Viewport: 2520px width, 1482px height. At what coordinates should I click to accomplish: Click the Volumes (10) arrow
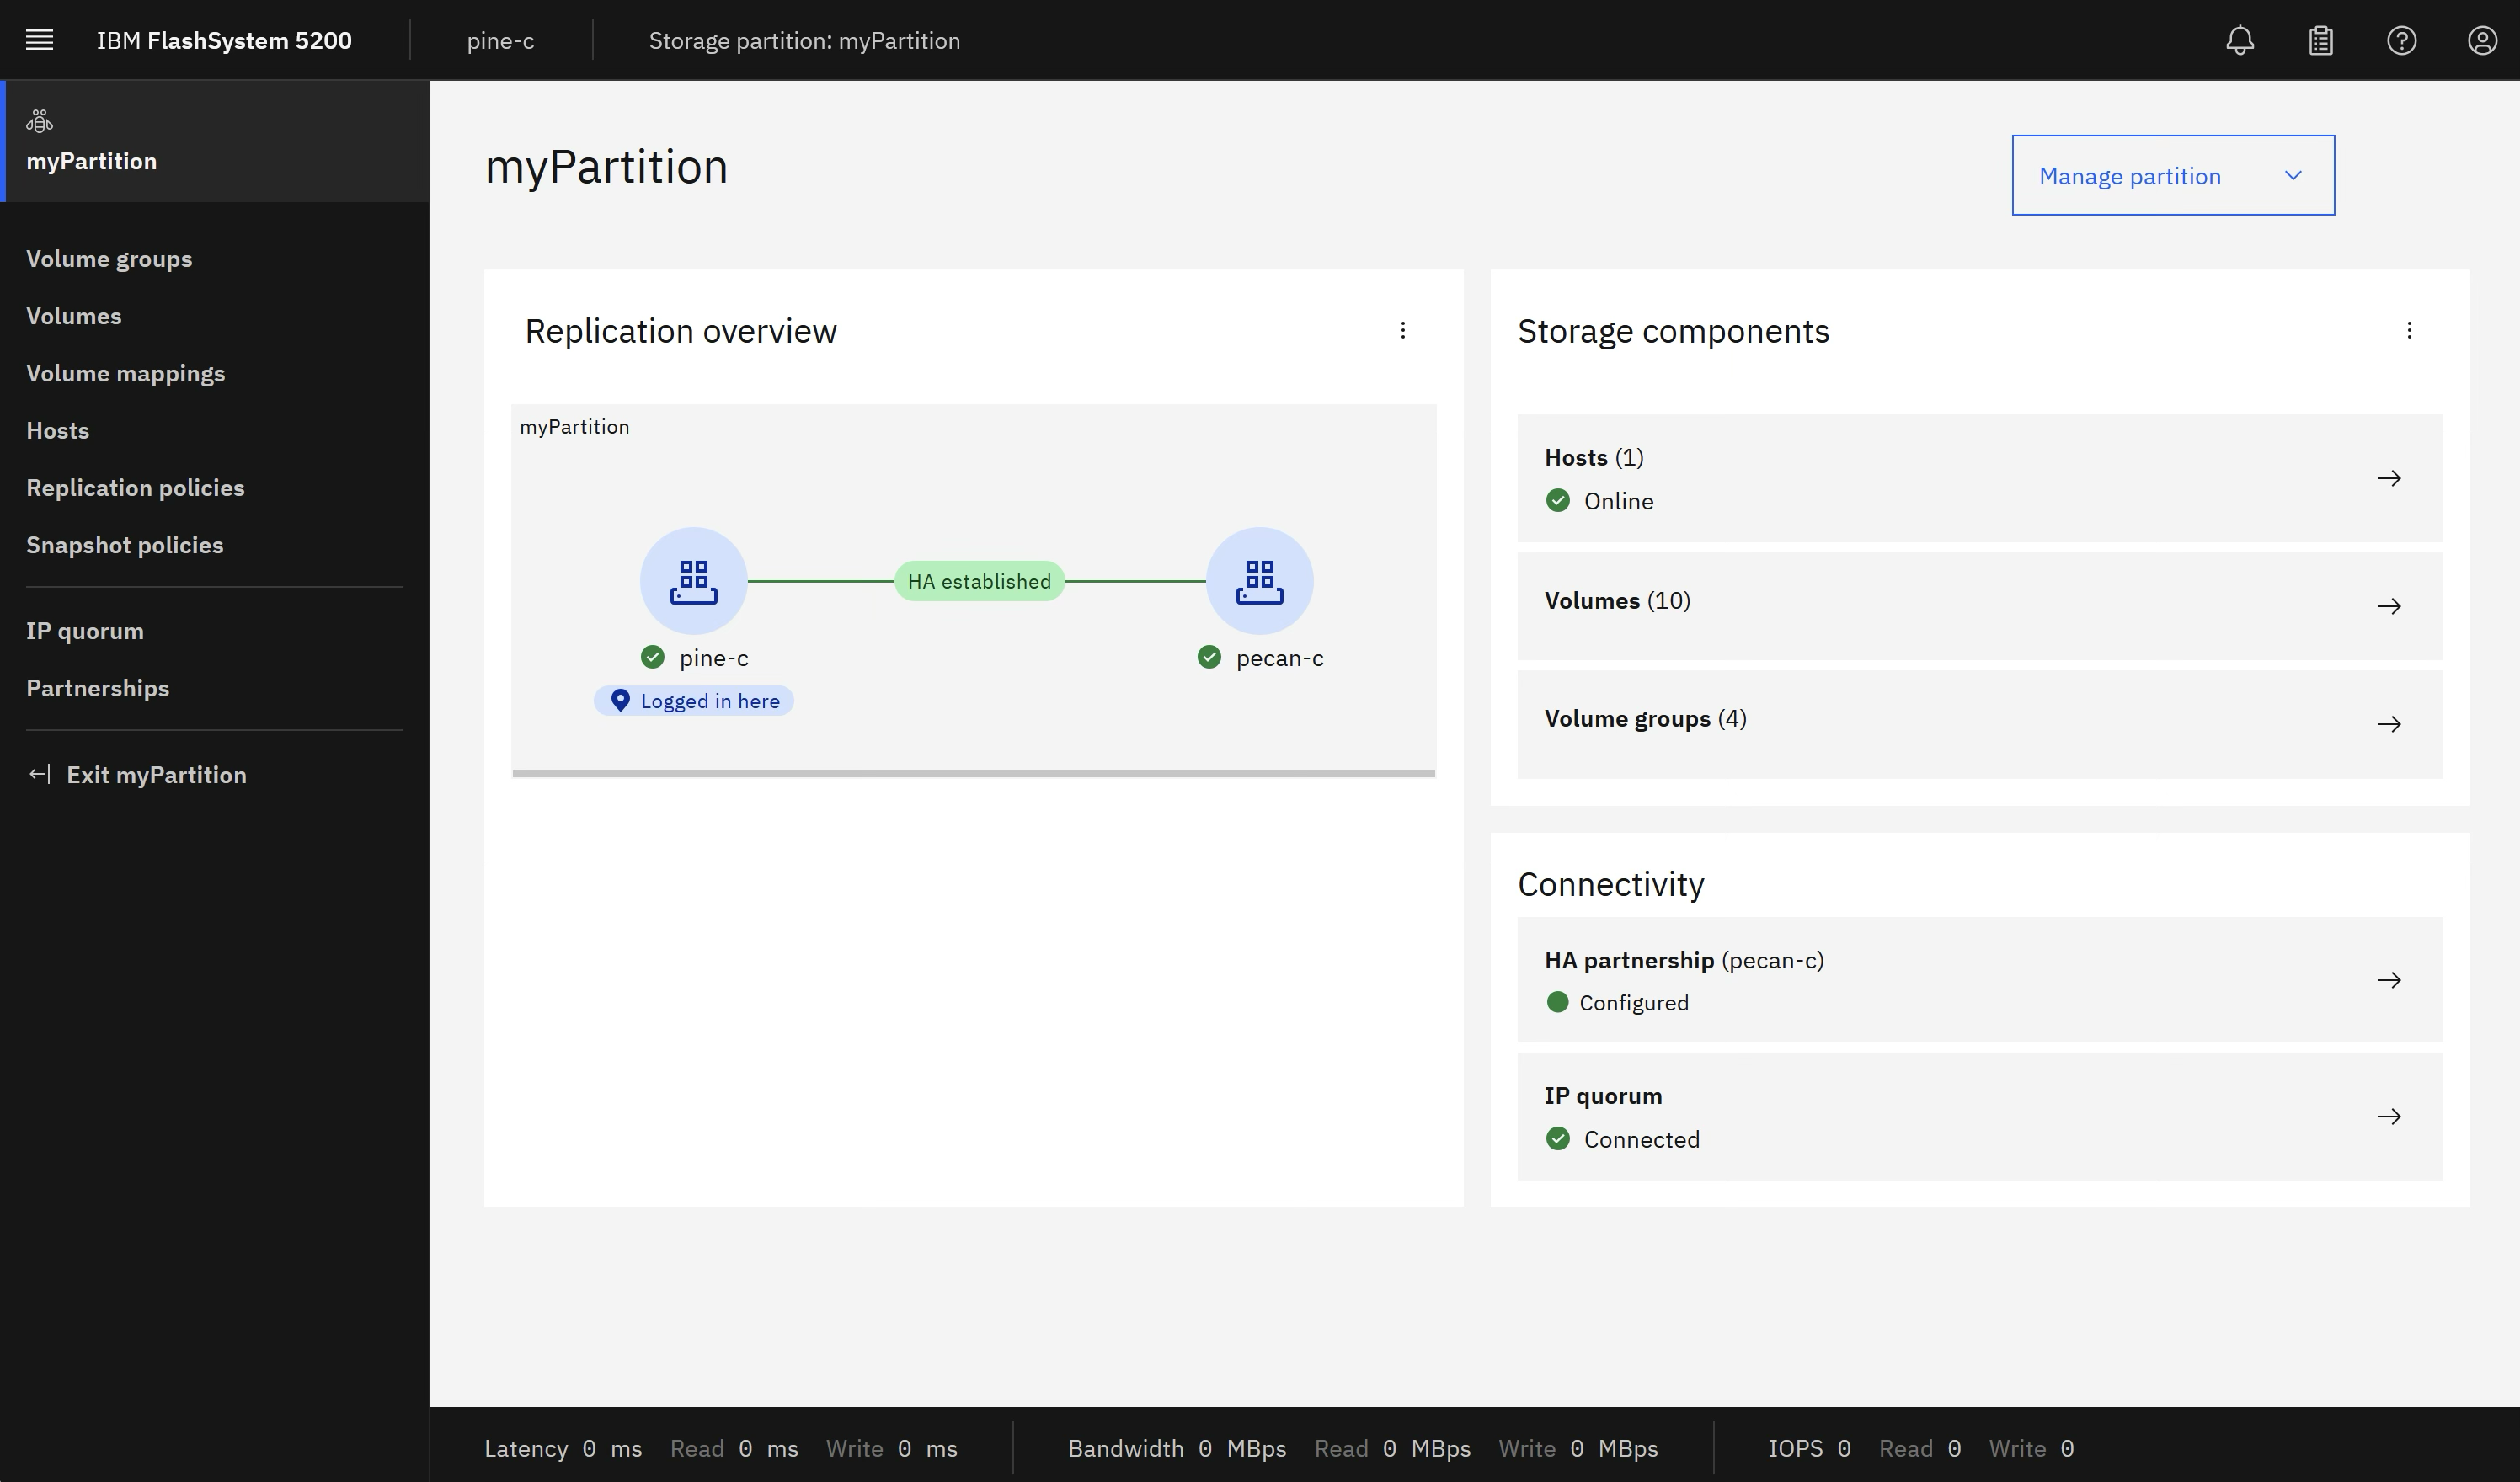[2391, 605]
